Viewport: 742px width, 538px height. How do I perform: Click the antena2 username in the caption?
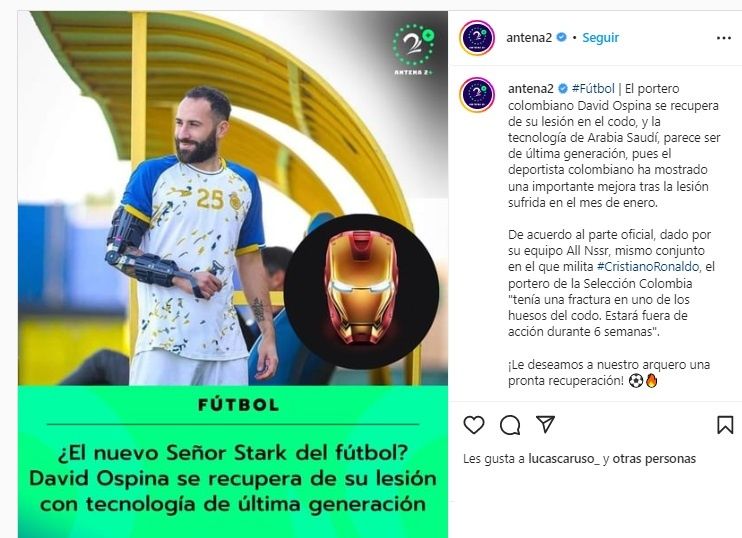530,88
